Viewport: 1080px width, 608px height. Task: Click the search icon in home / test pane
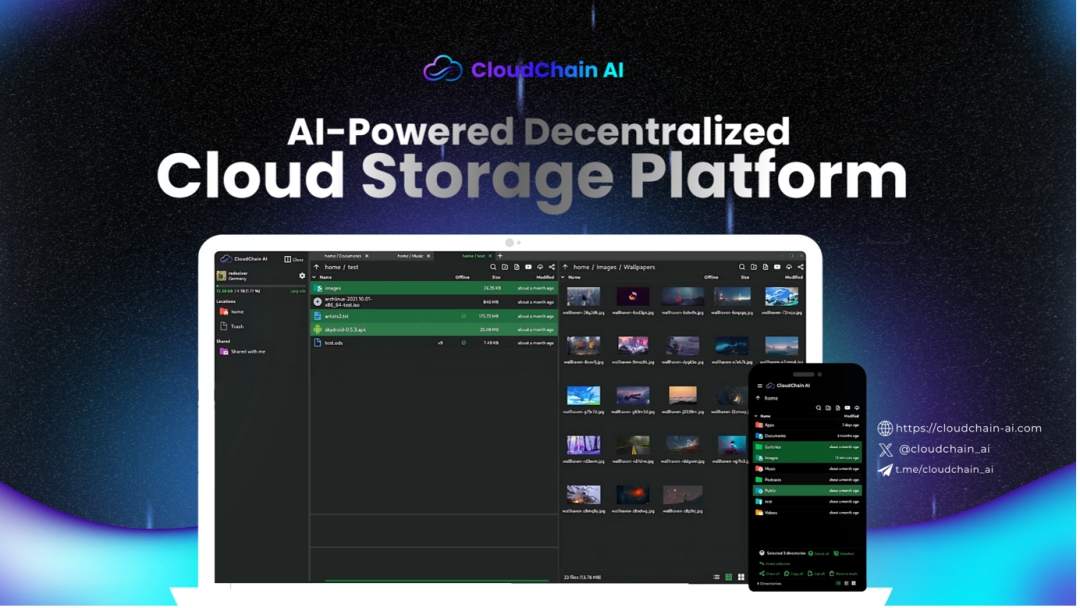pyautogui.click(x=493, y=267)
